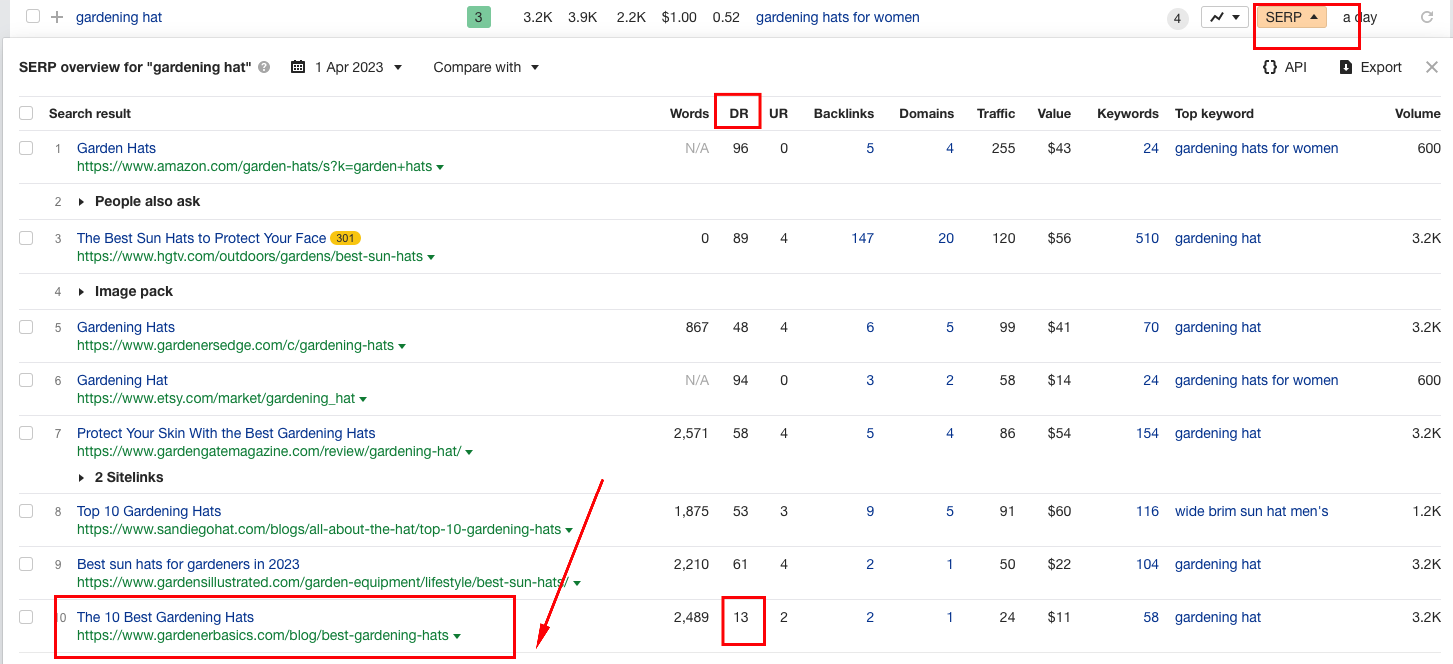This screenshot has width=1453, height=664.
Task: Open the sandiegohat.com result URL
Action: pyautogui.click(x=319, y=530)
